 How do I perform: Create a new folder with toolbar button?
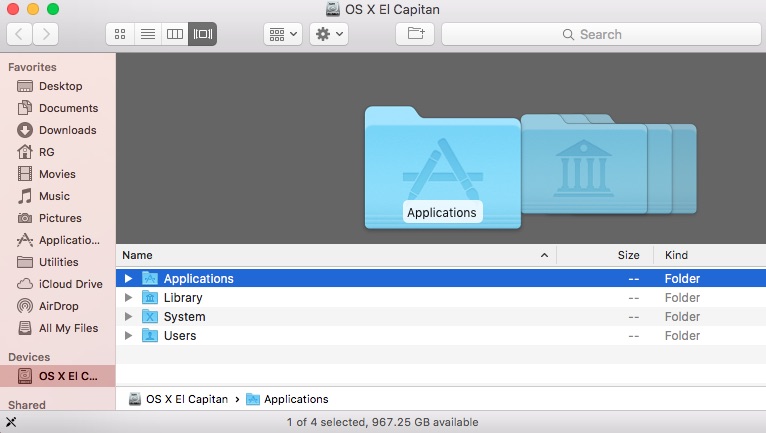tap(415, 34)
